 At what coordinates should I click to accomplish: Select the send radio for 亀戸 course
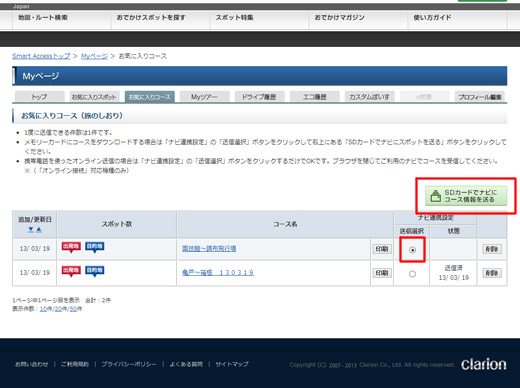(412, 274)
